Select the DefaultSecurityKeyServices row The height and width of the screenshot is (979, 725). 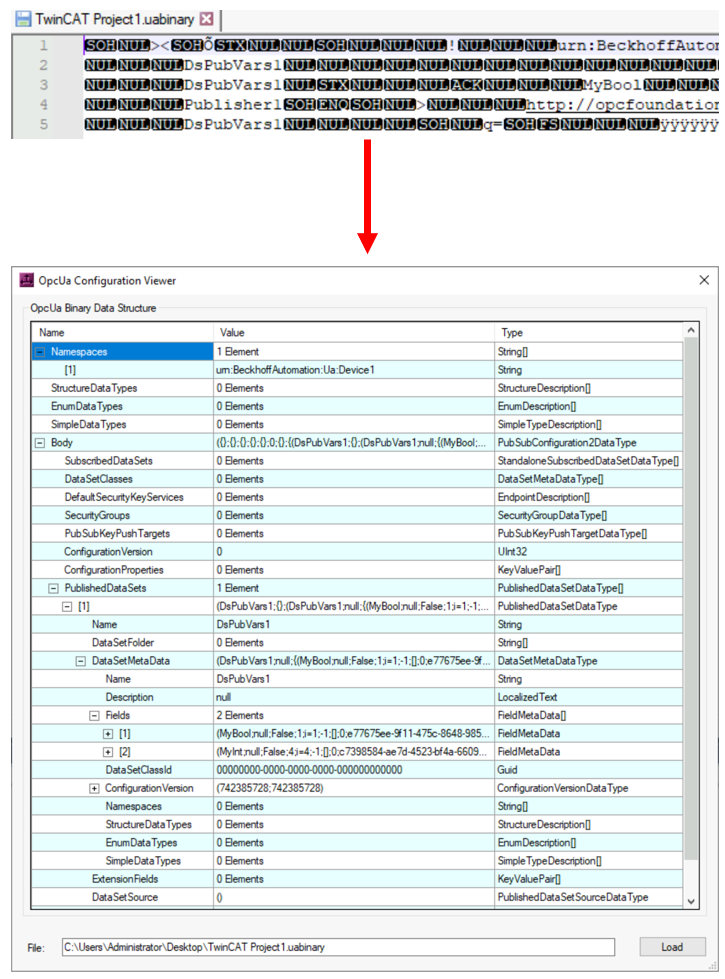coord(357,497)
